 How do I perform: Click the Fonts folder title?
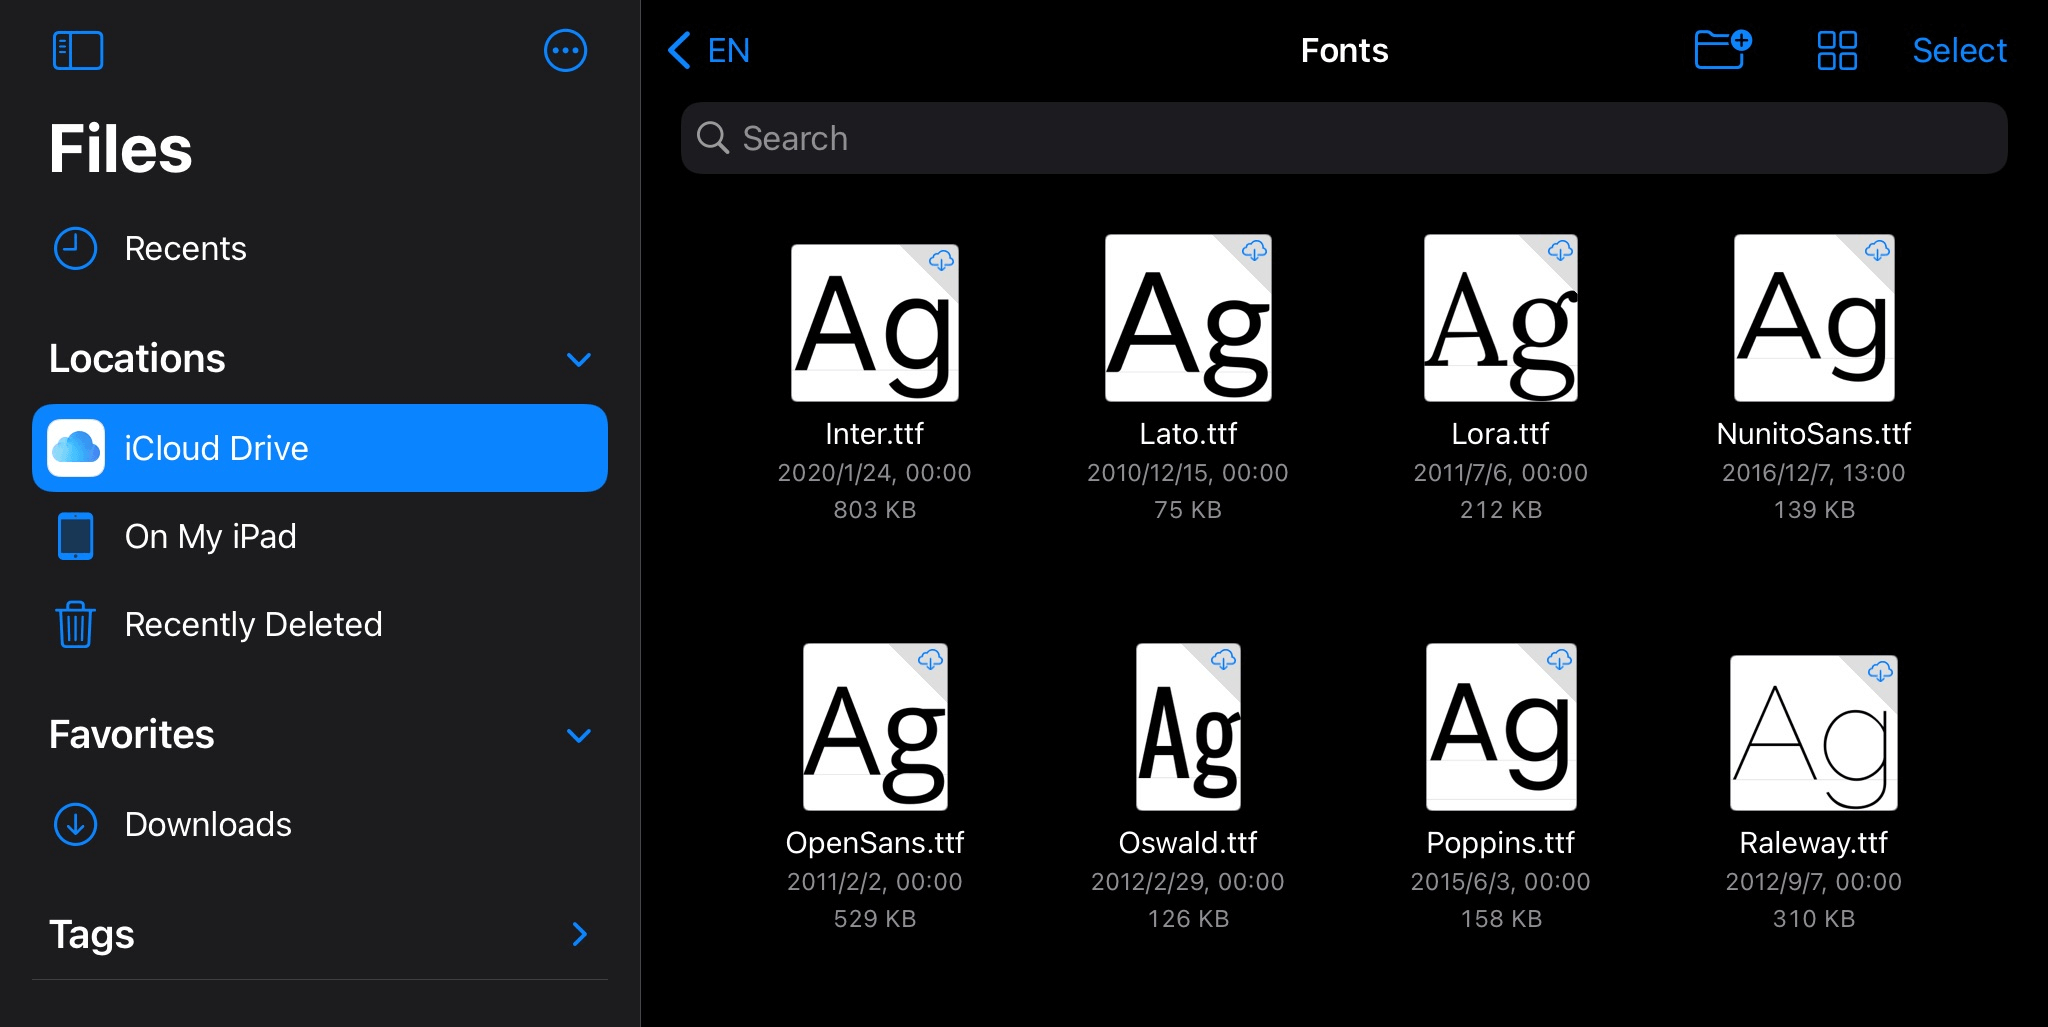(1344, 50)
